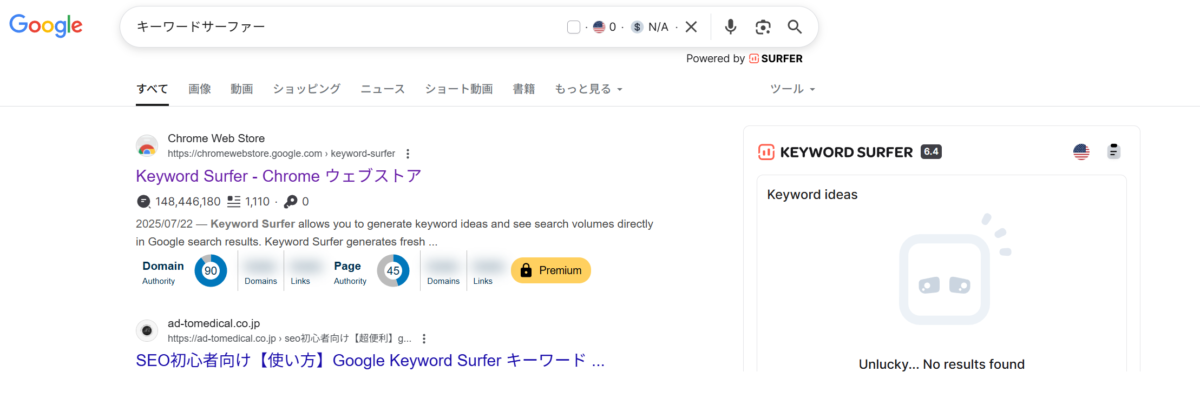The image size is (1200, 405).
Task: Submit search with the magnifying glass icon
Action: pos(795,27)
